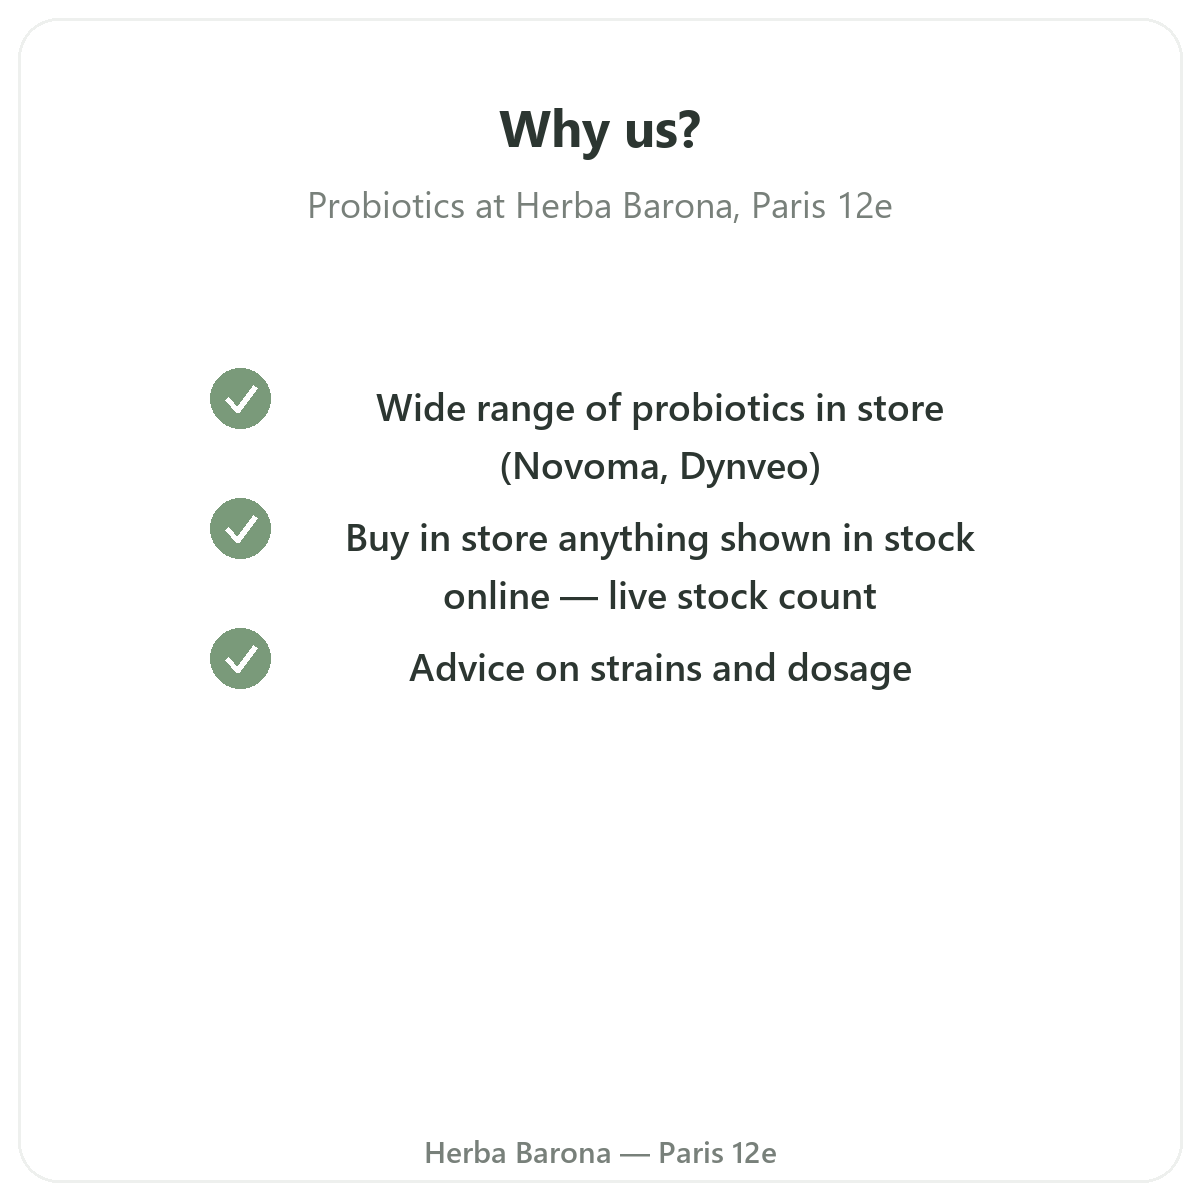
Task: Tap the checkmark icon beside "Advice on strains and dosage"
Action: 240,659
